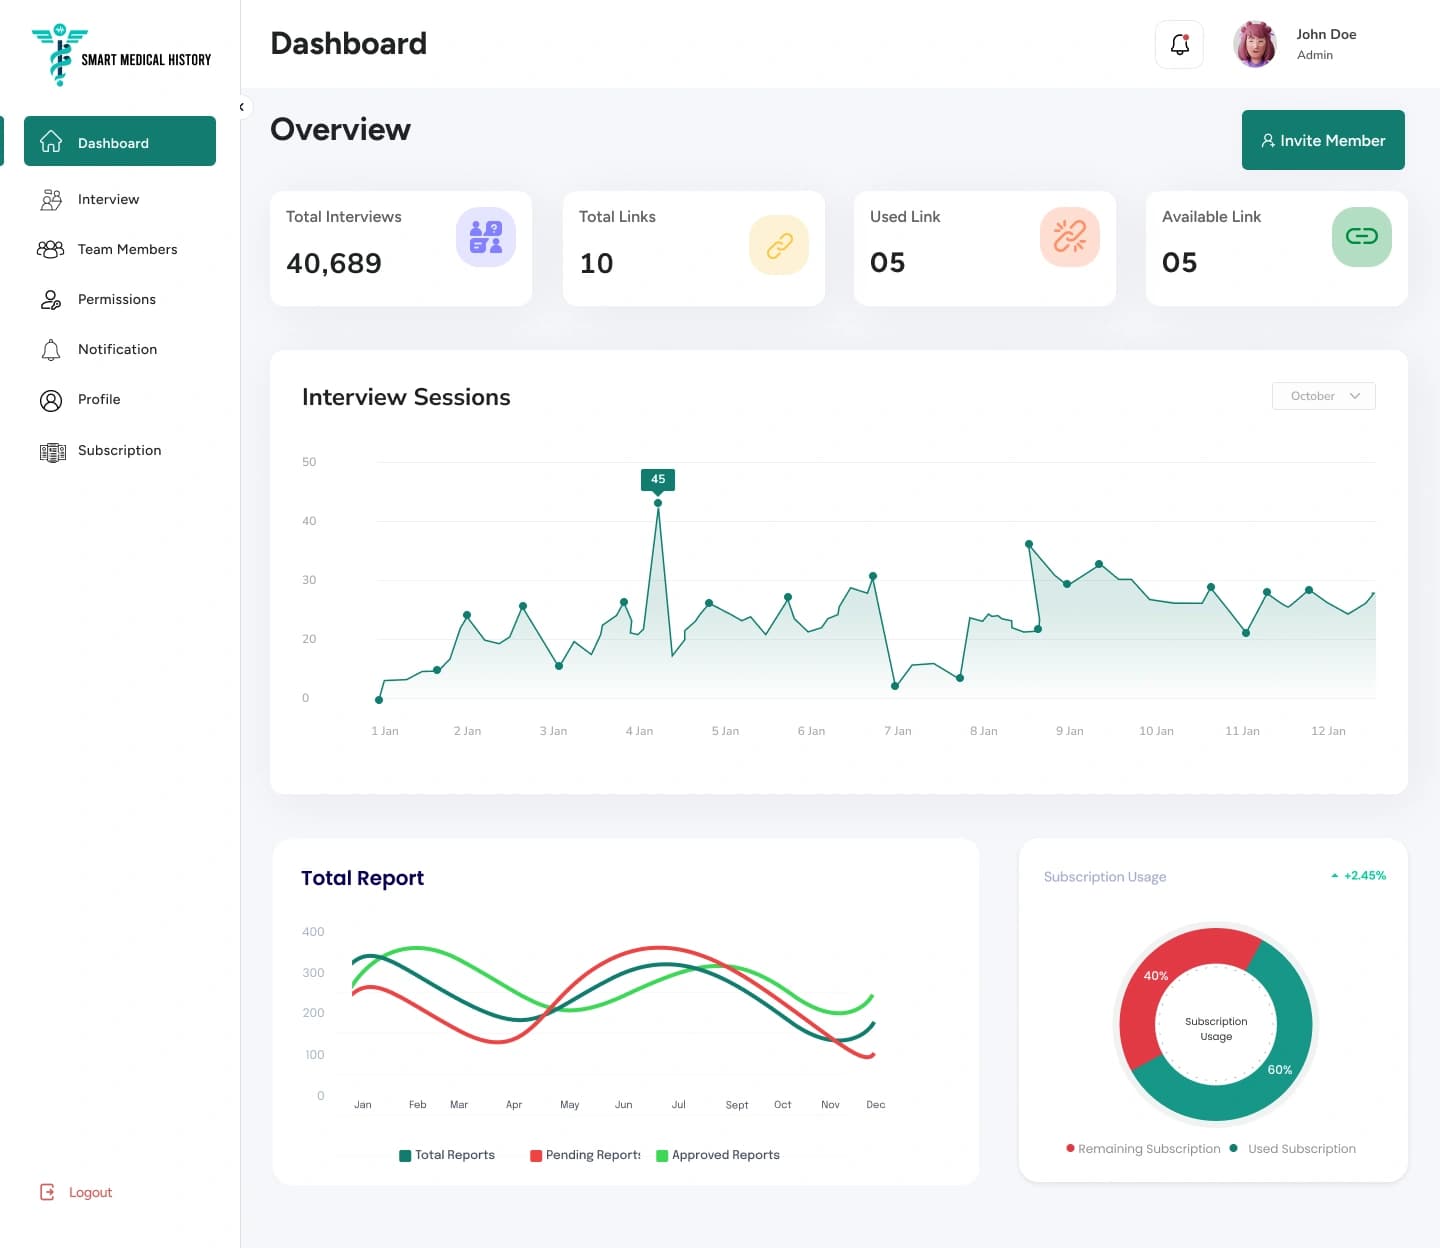This screenshot has width=1440, height=1248.
Task: Click the Used Subscription legend item
Action: (1293, 1149)
